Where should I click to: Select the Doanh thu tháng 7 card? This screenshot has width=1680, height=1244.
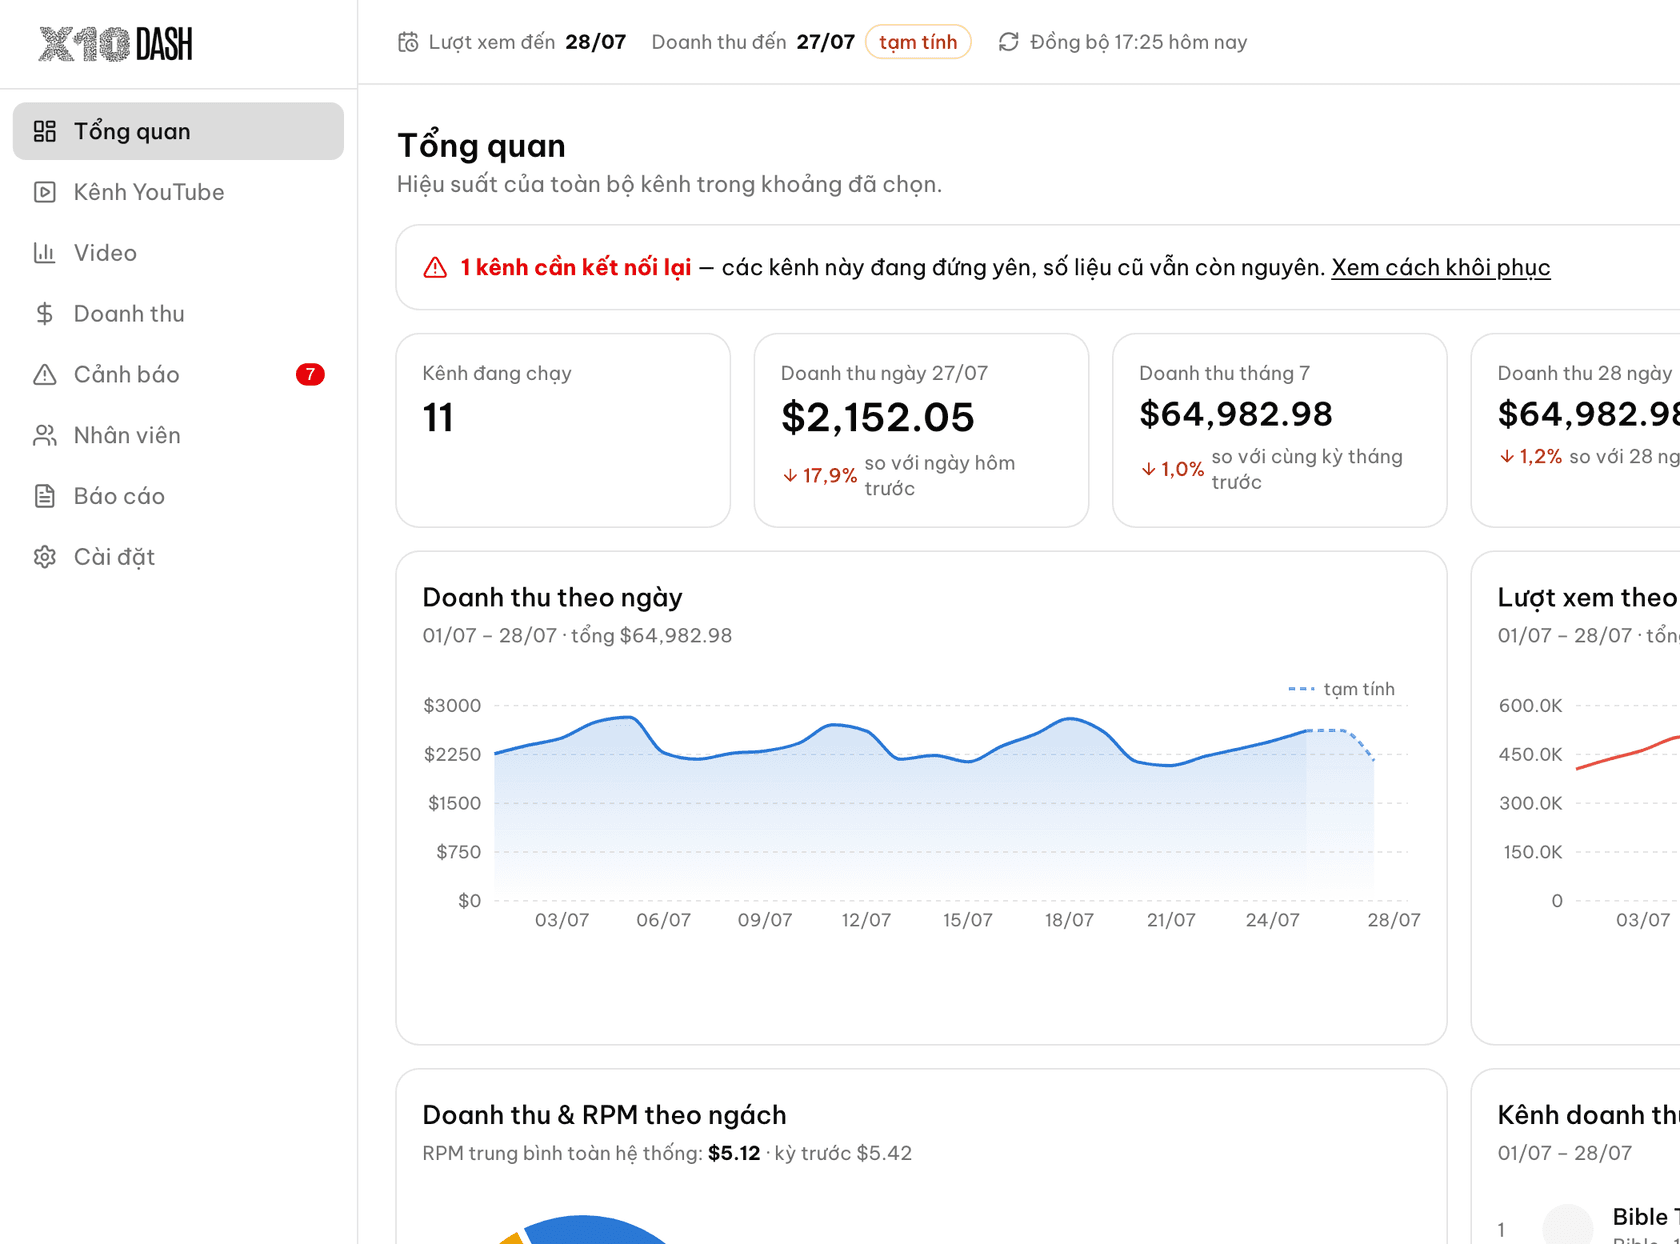(x=1279, y=430)
